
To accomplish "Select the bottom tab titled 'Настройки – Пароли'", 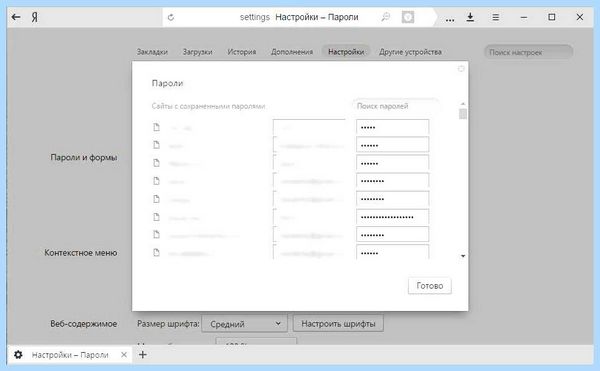I will [x=70, y=355].
